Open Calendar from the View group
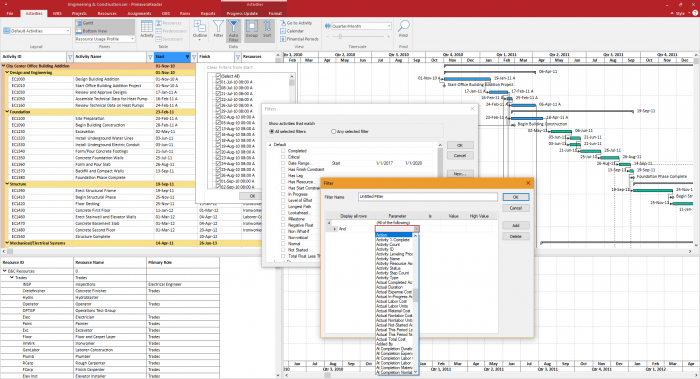Screen dimensions: 700x379 [292, 31]
